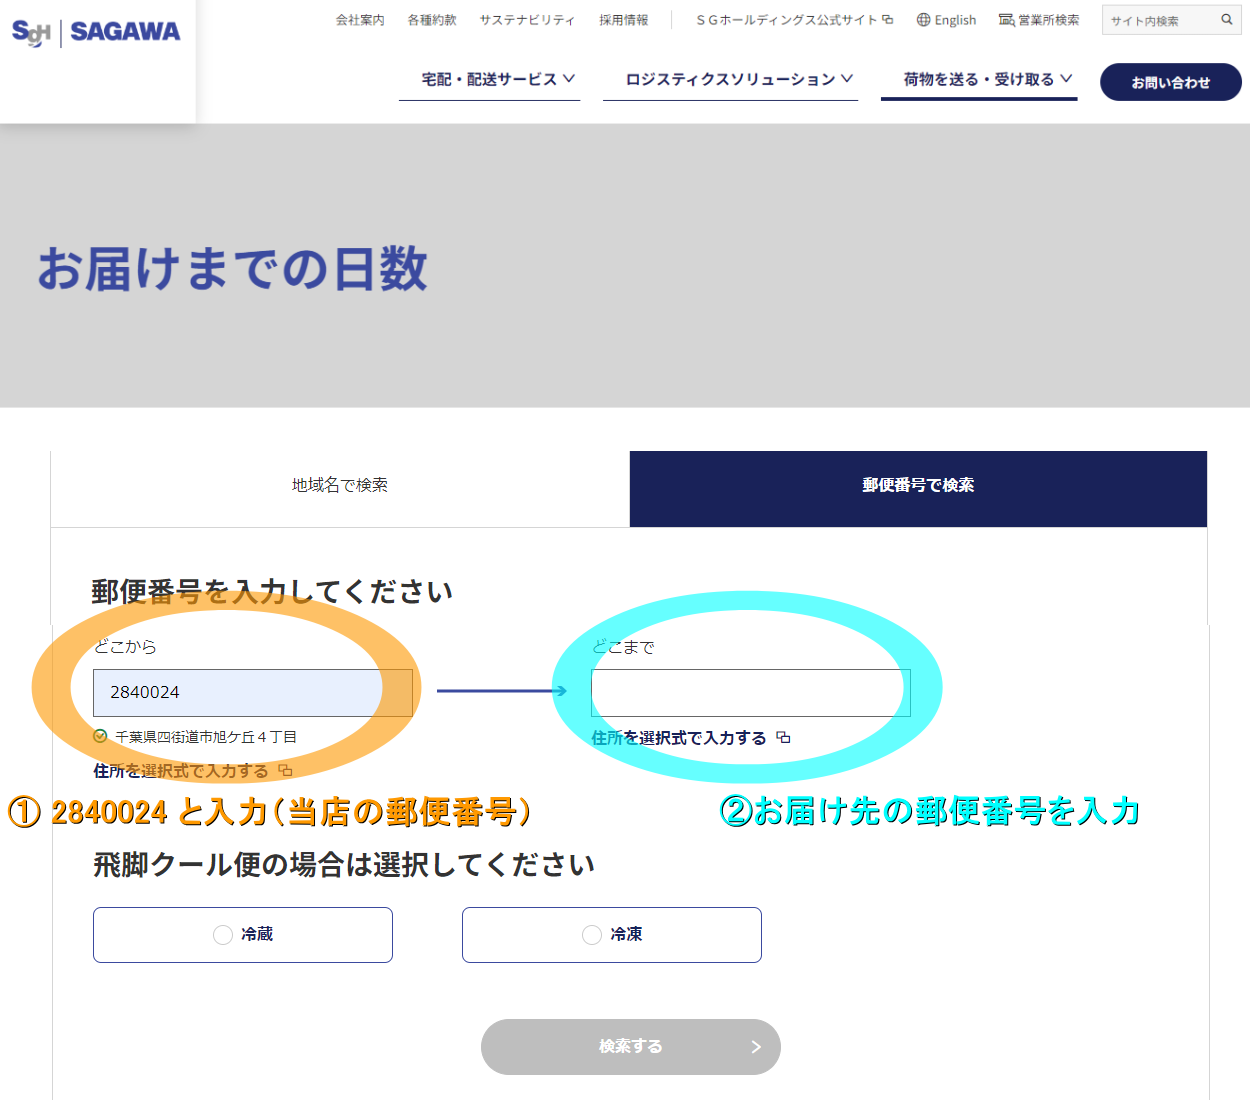Image resolution: width=1250 pixels, height=1100 pixels.
Task: Click the search magnifier icon
Action: 1227,20
